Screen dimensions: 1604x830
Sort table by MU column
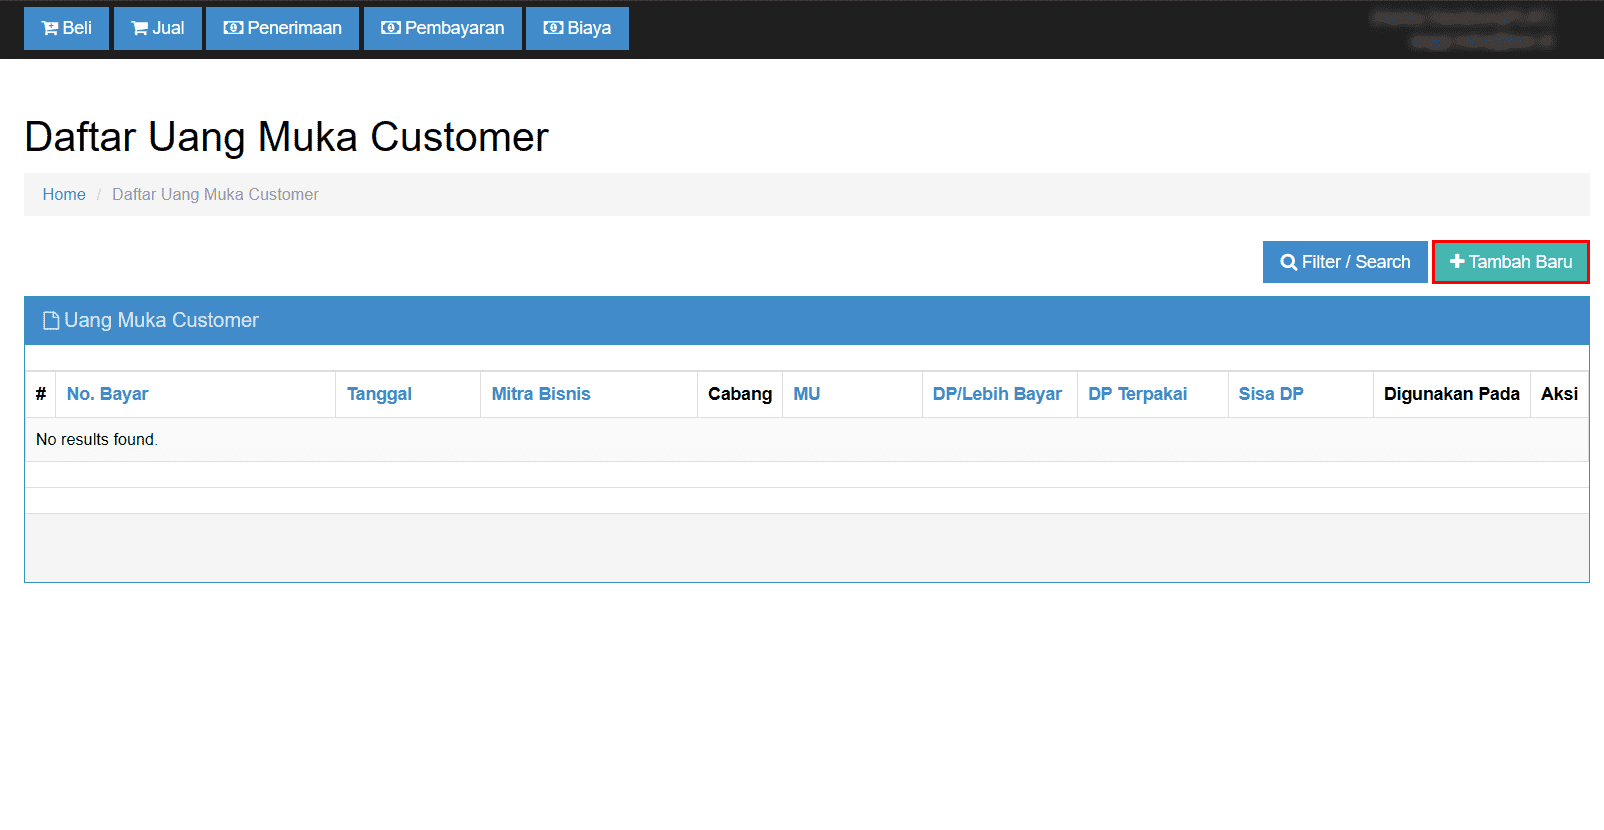(807, 394)
